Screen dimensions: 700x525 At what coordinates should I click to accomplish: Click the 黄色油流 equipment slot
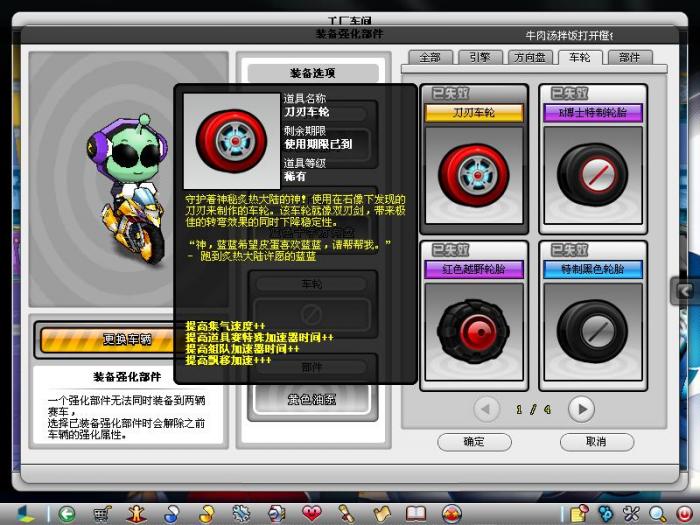click(312, 400)
